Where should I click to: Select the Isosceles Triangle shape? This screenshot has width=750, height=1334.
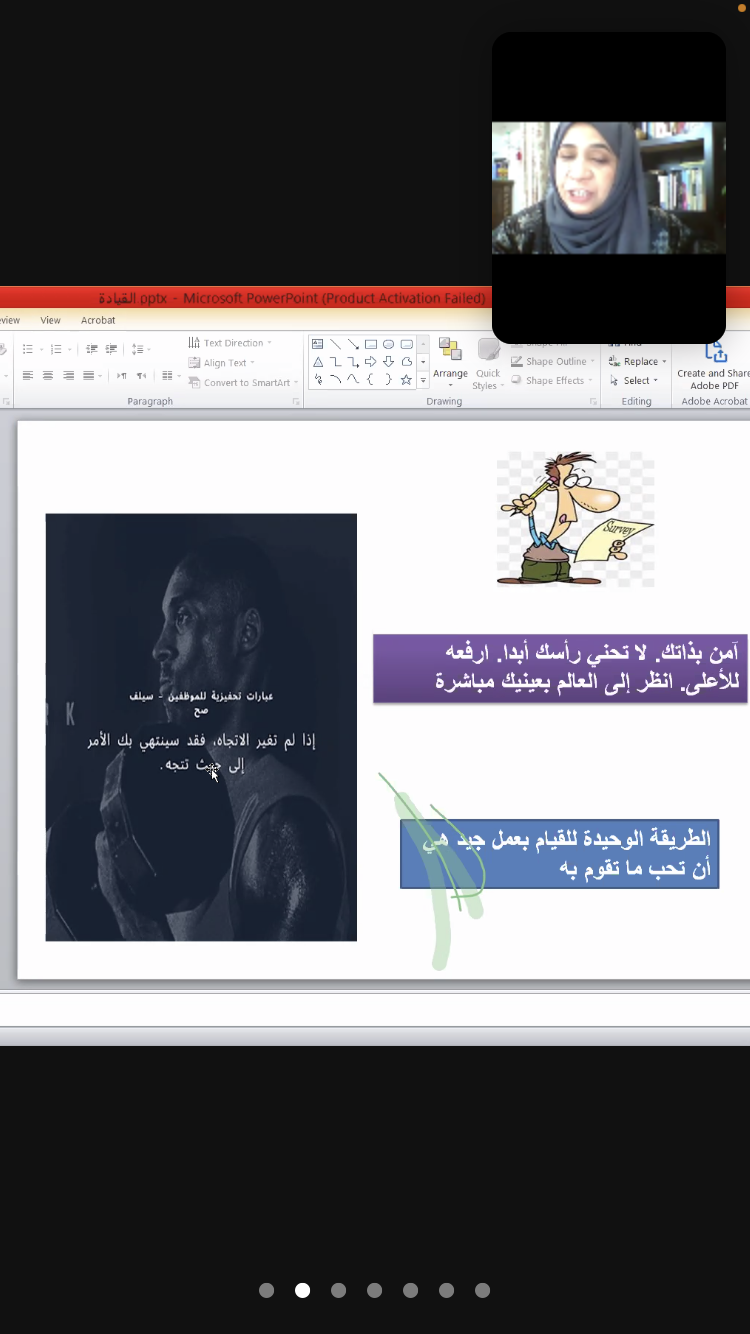coord(317,362)
